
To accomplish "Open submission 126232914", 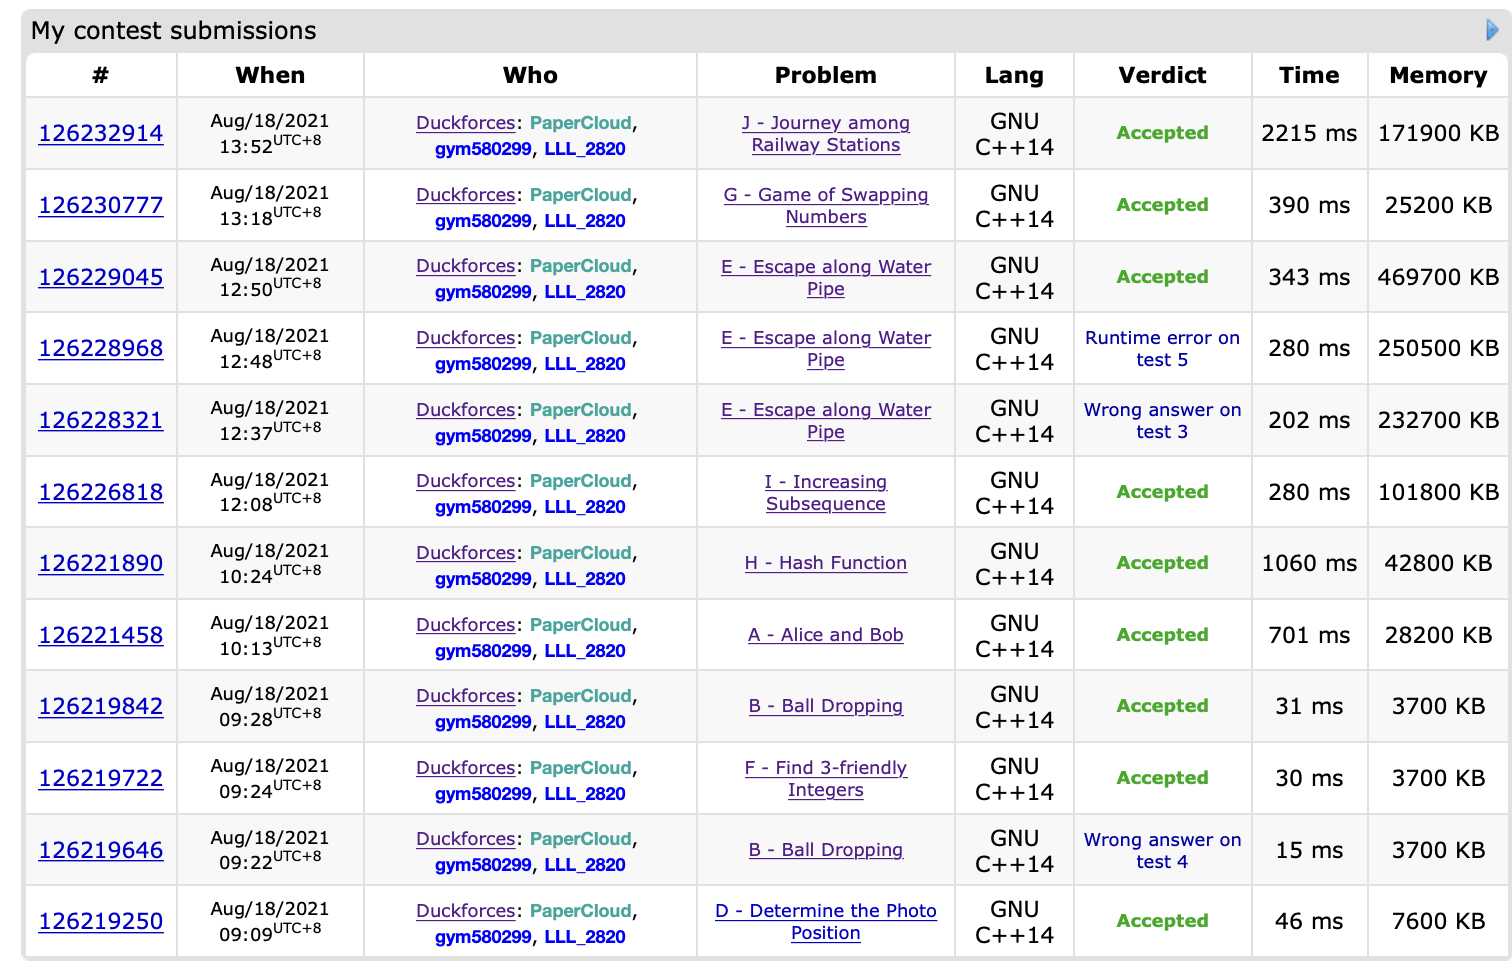I will (100, 133).
